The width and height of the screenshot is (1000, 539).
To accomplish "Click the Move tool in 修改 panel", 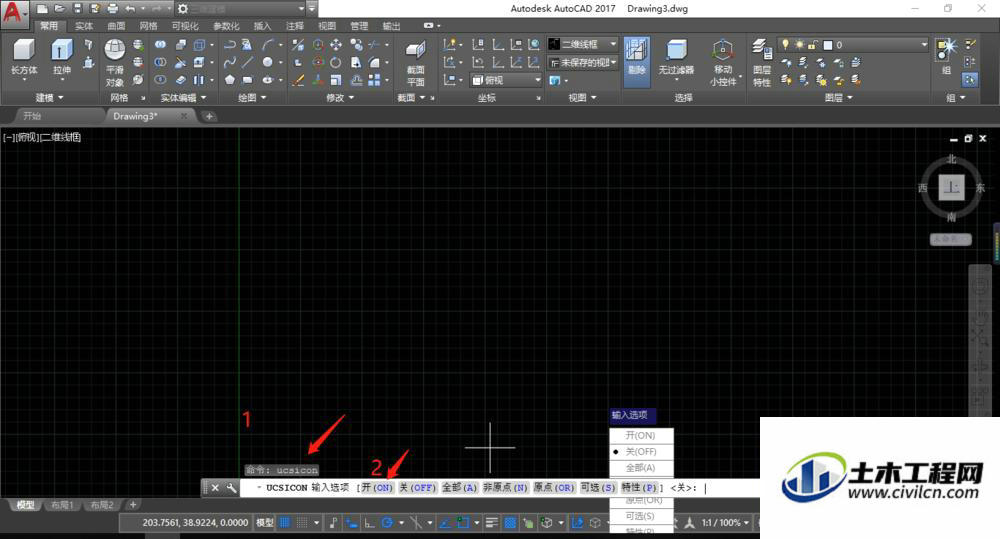I will (336, 45).
